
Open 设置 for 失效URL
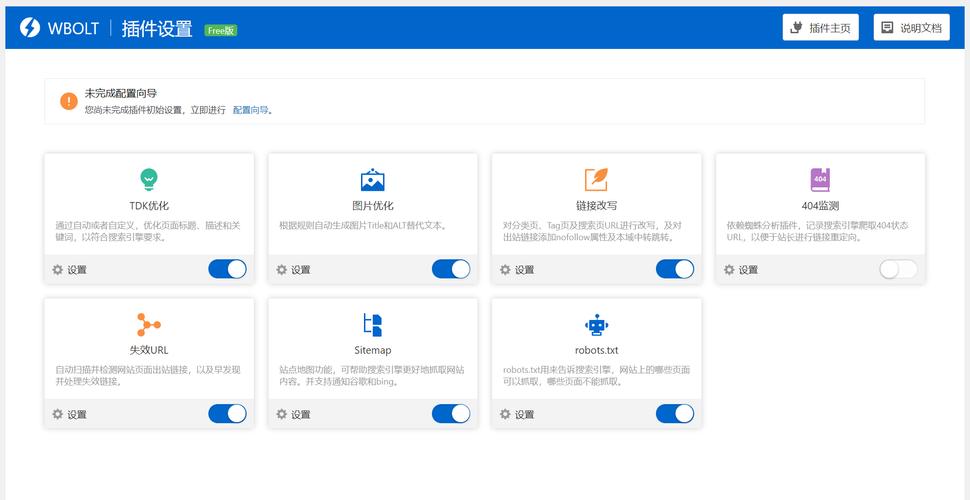pyautogui.click(x=69, y=414)
